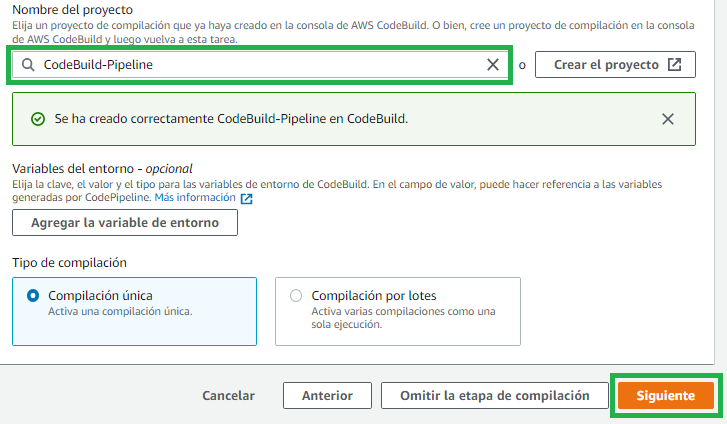This screenshot has height=424, width=727.
Task: Click the success message text about CodeBuild-Pipeline
Action: click(x=231, y=119)
